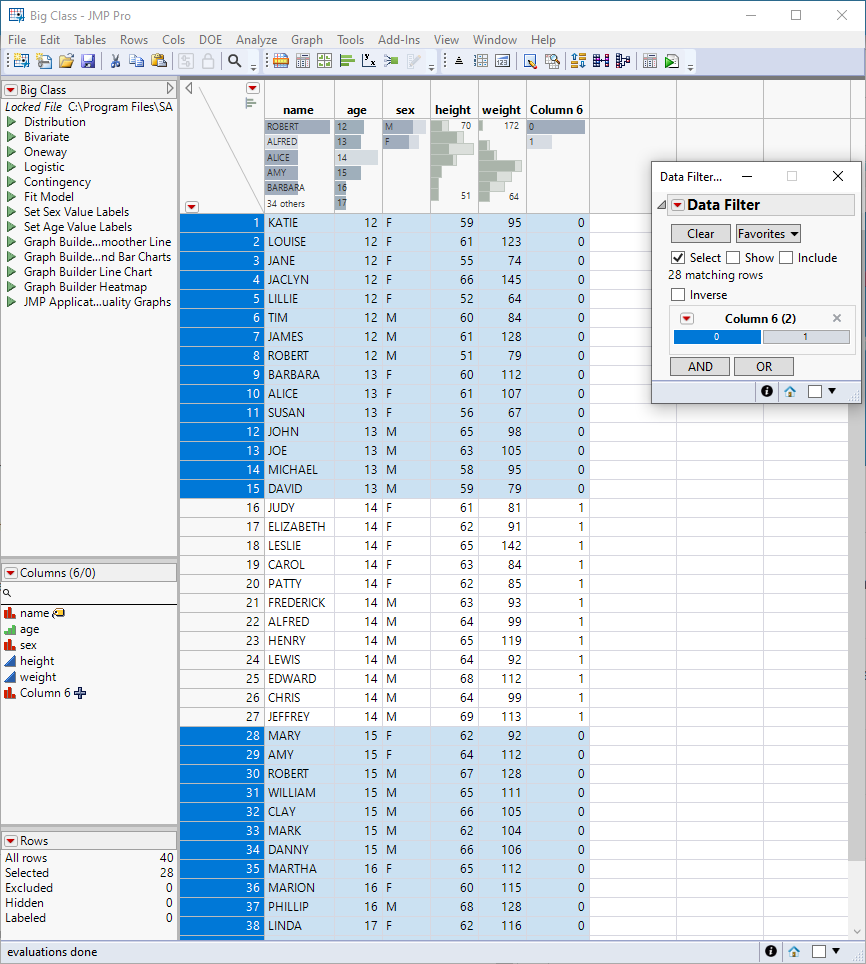Enable the Show checkbox in Data Filter
Screen dimensions: 866x964
[x=733, y=258]
